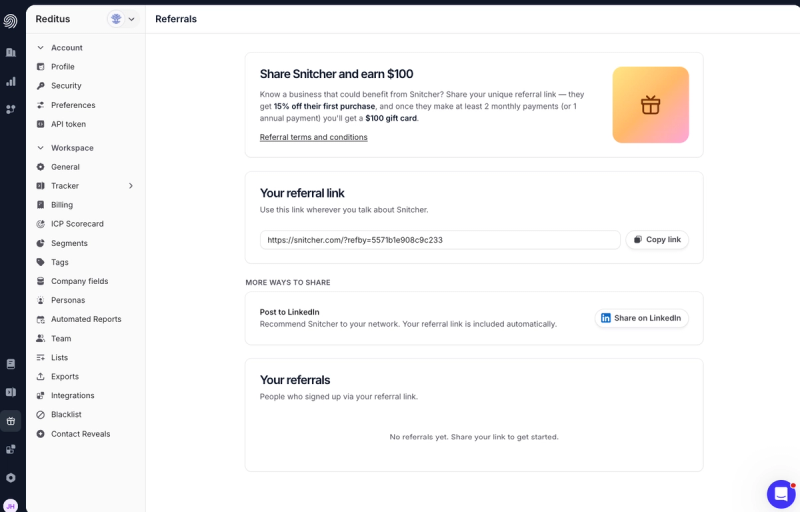Viewport: 800px width, 512px height.
Task: Select General workspace settings
Action: [x=65, y=167]
